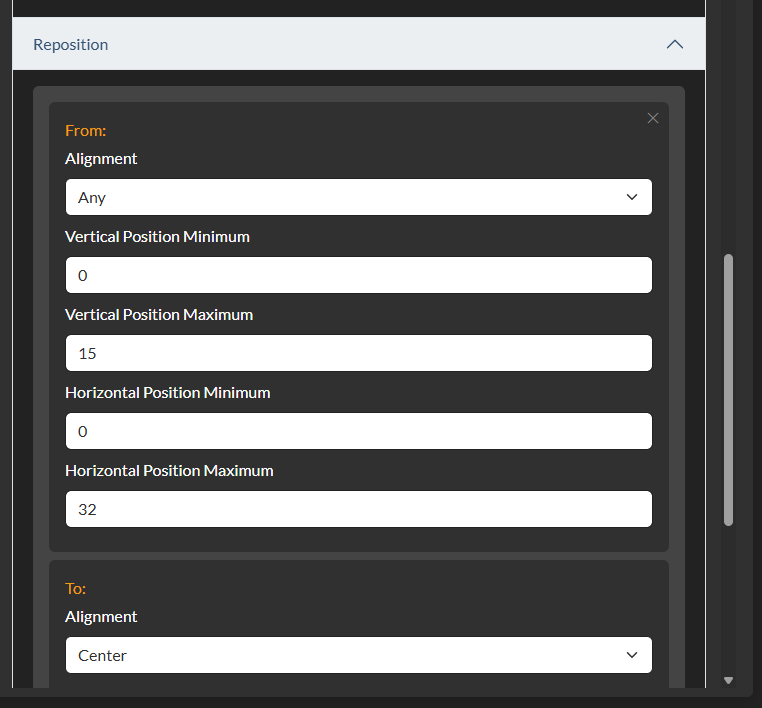Open the To Alignment dropdown showing Center
Screen dimensions: 762x708
click(358, 655)
